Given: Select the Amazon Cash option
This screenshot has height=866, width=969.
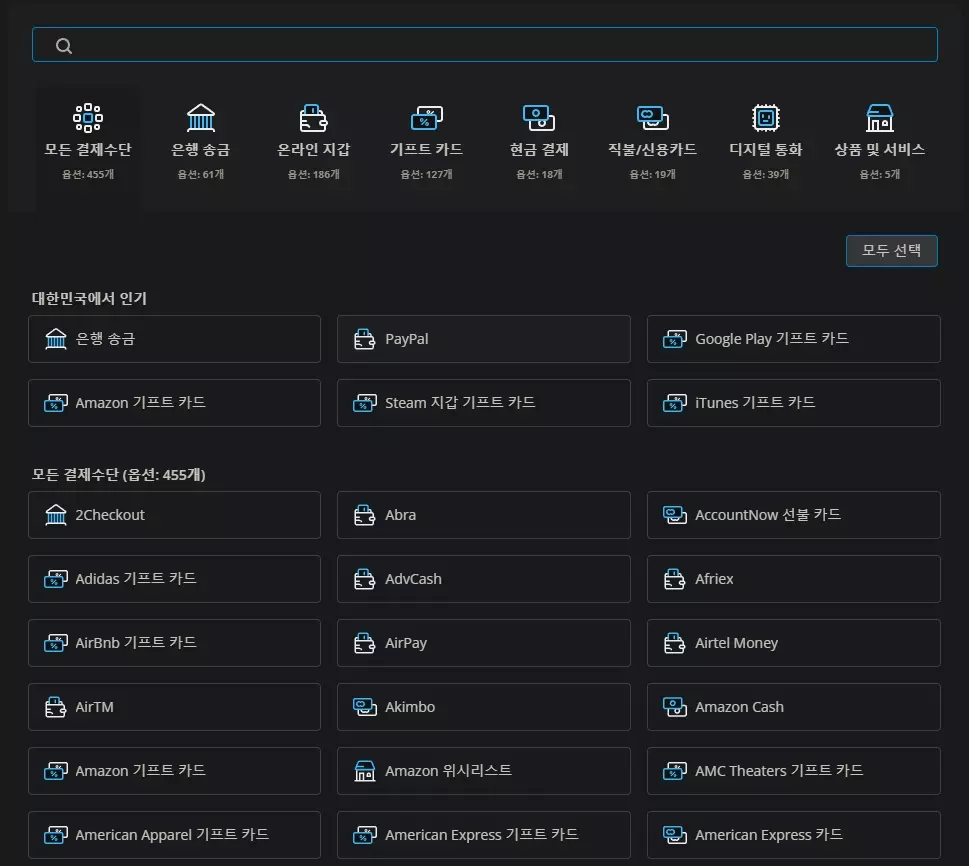Looking at the screenshot, I should point(793,707).
